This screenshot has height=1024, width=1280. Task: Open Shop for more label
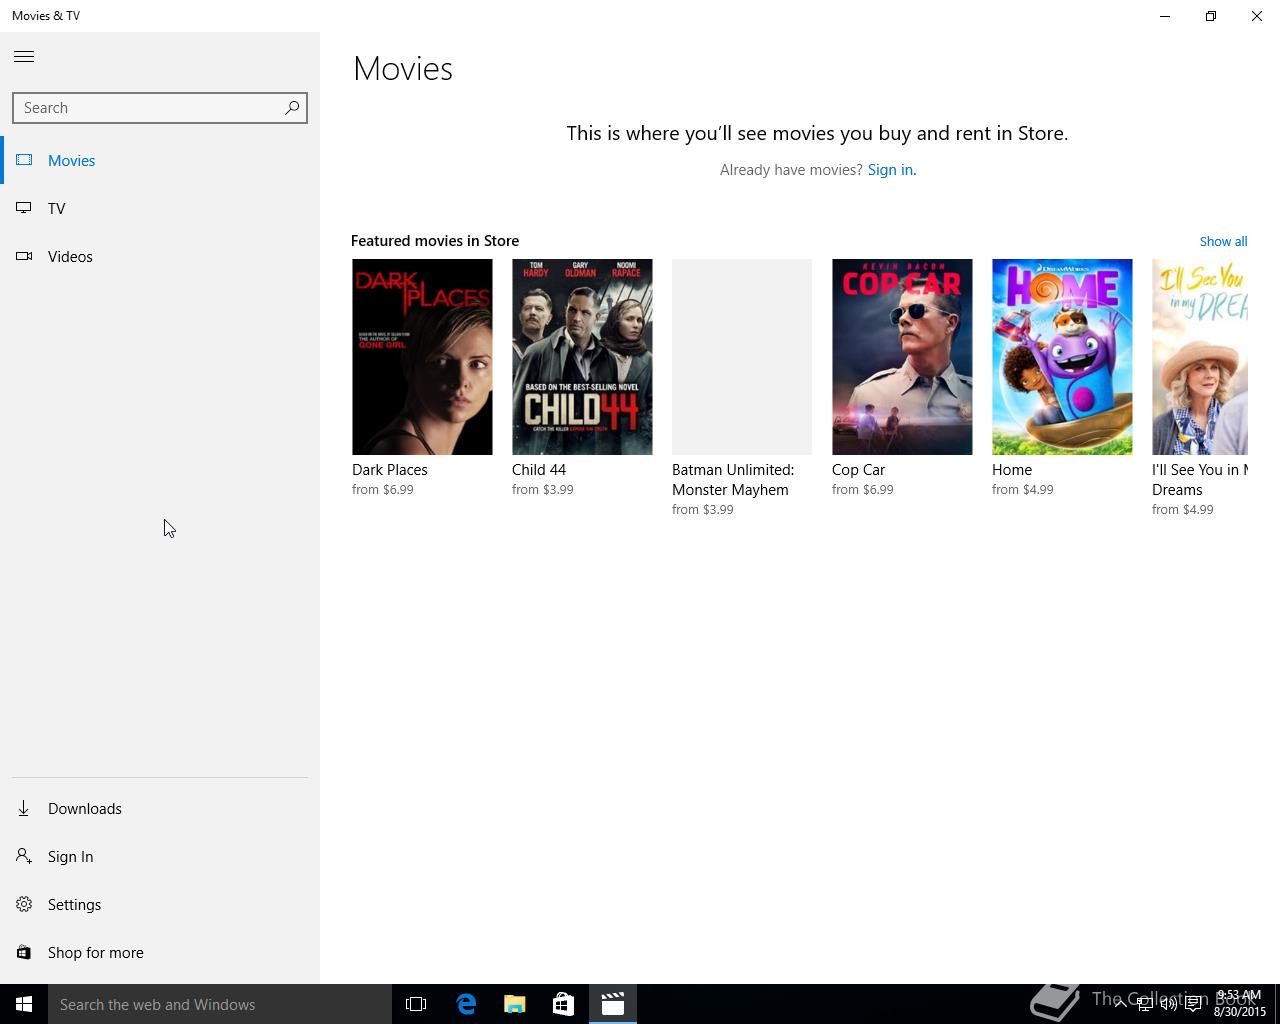(96, 953)
